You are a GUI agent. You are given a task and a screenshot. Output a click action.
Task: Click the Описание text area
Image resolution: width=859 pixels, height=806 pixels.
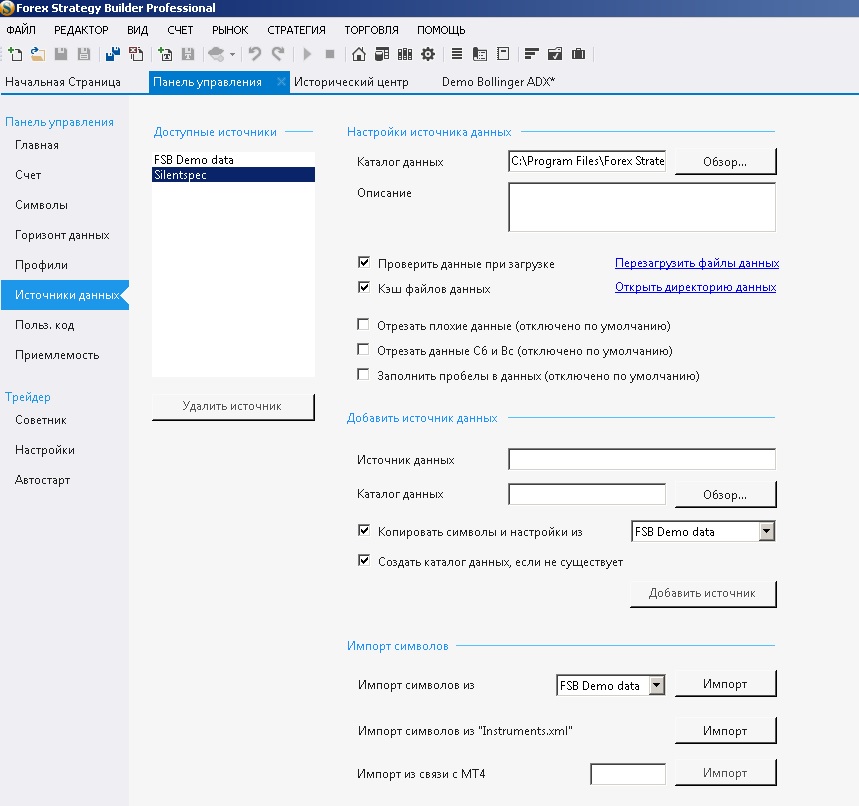(642, 207)
